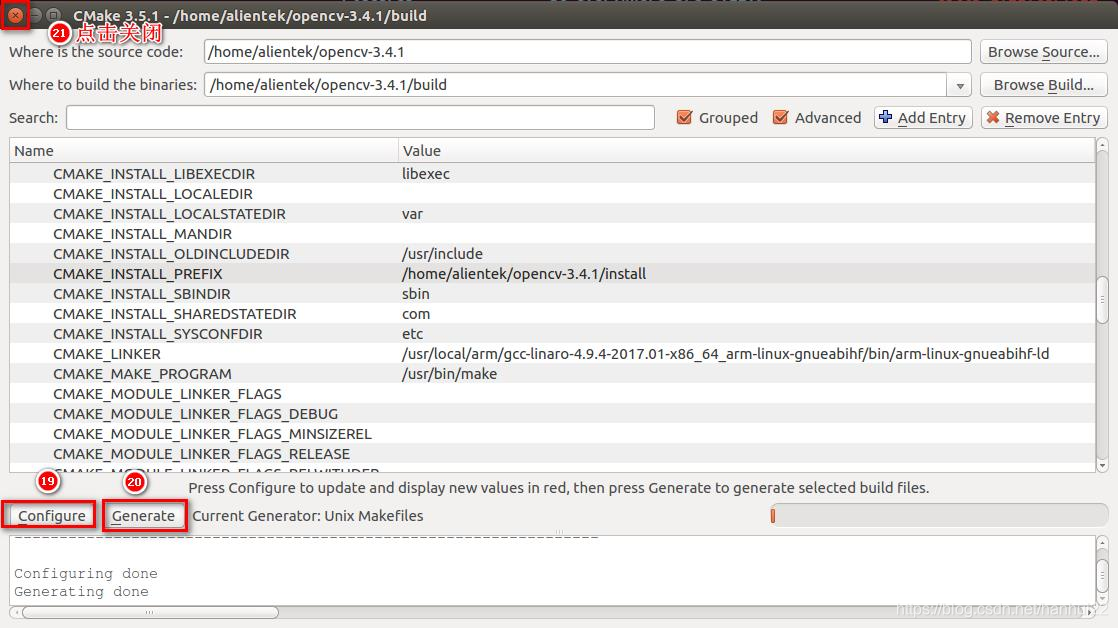Click the Browse Build button
The width and height of the screenshot is (1118, 628).
(1043, 84)
